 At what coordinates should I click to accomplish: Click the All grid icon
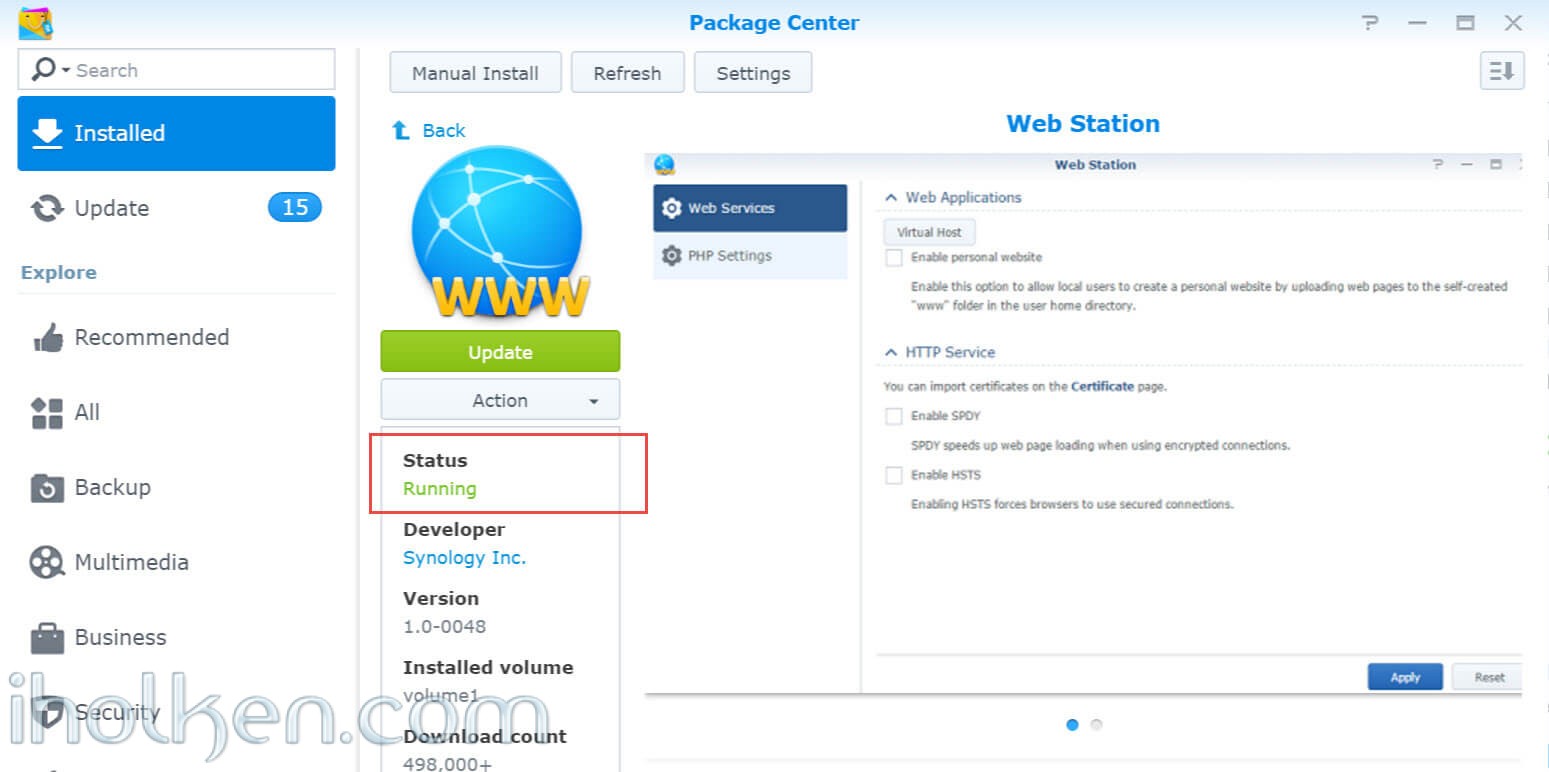47,413
